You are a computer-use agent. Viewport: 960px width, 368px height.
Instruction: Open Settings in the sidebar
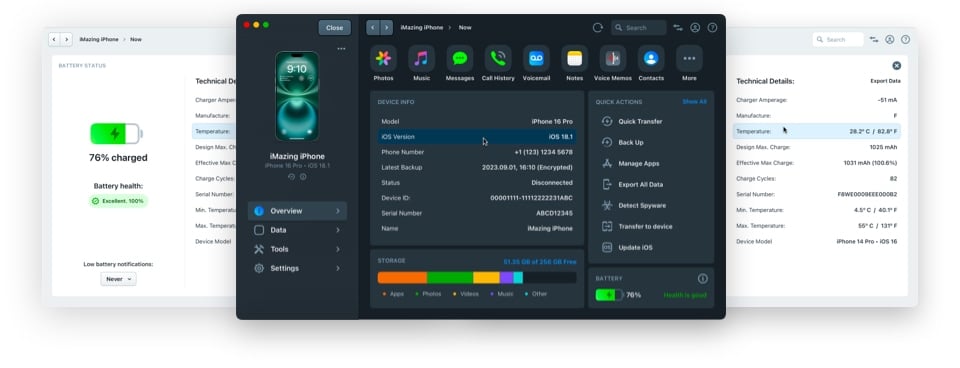tap(298, 268)
